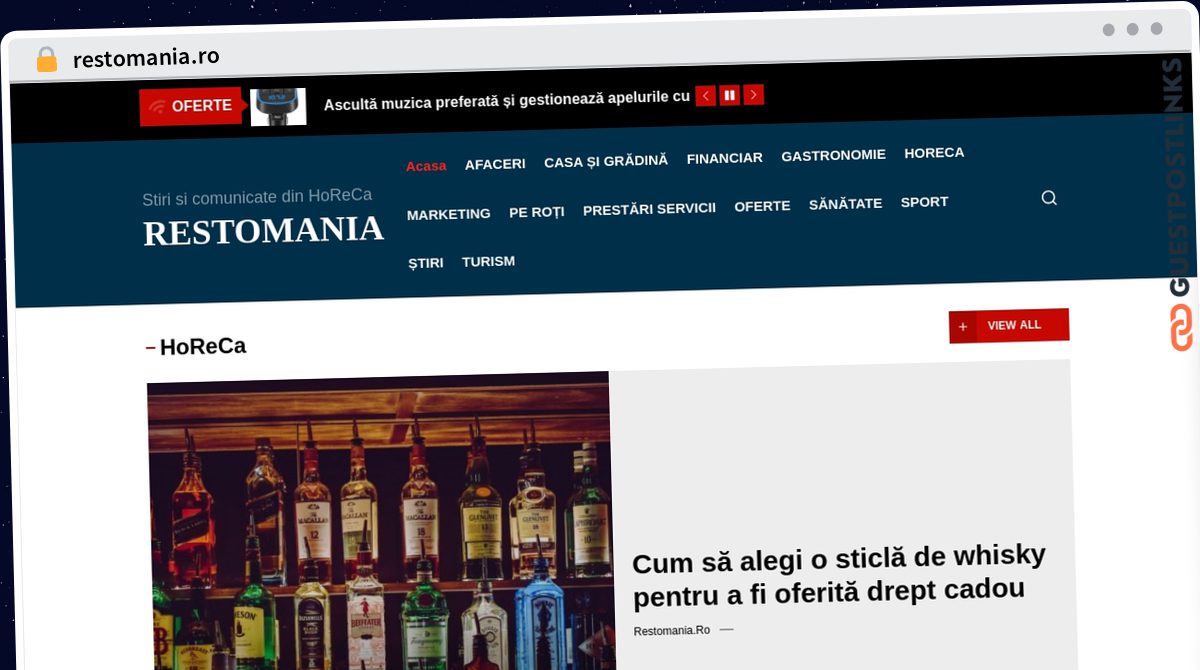Open the TURISM category
1200x670 pixels.
click(488, 261)
